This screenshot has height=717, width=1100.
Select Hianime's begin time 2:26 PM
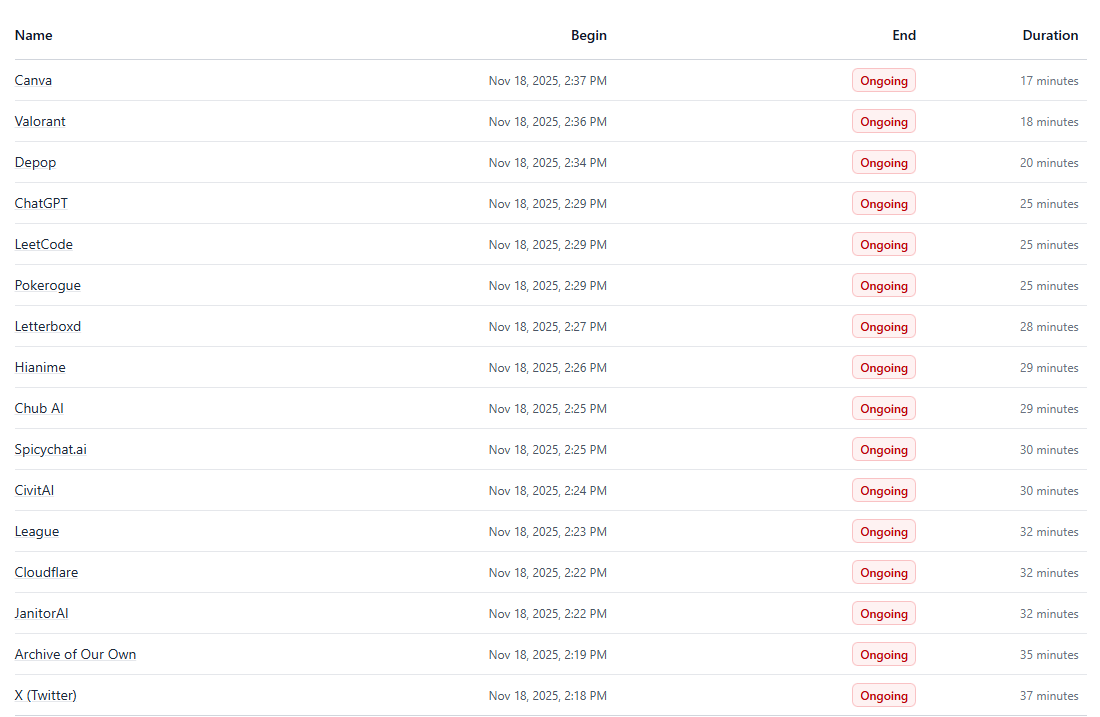pyautogui.click(x=548, y=368)
